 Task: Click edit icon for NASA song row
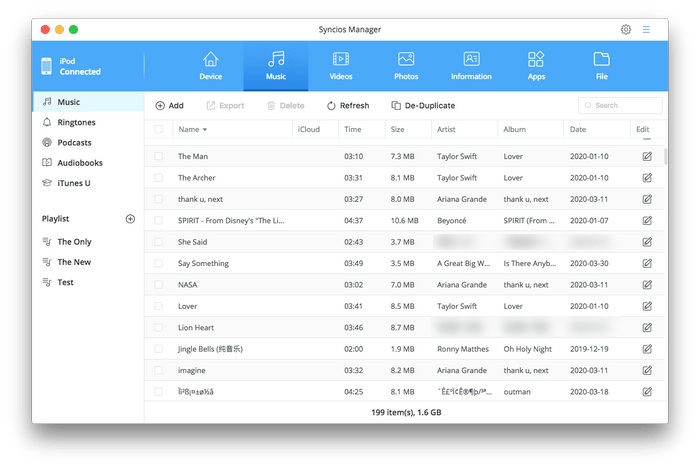[647, 285]
